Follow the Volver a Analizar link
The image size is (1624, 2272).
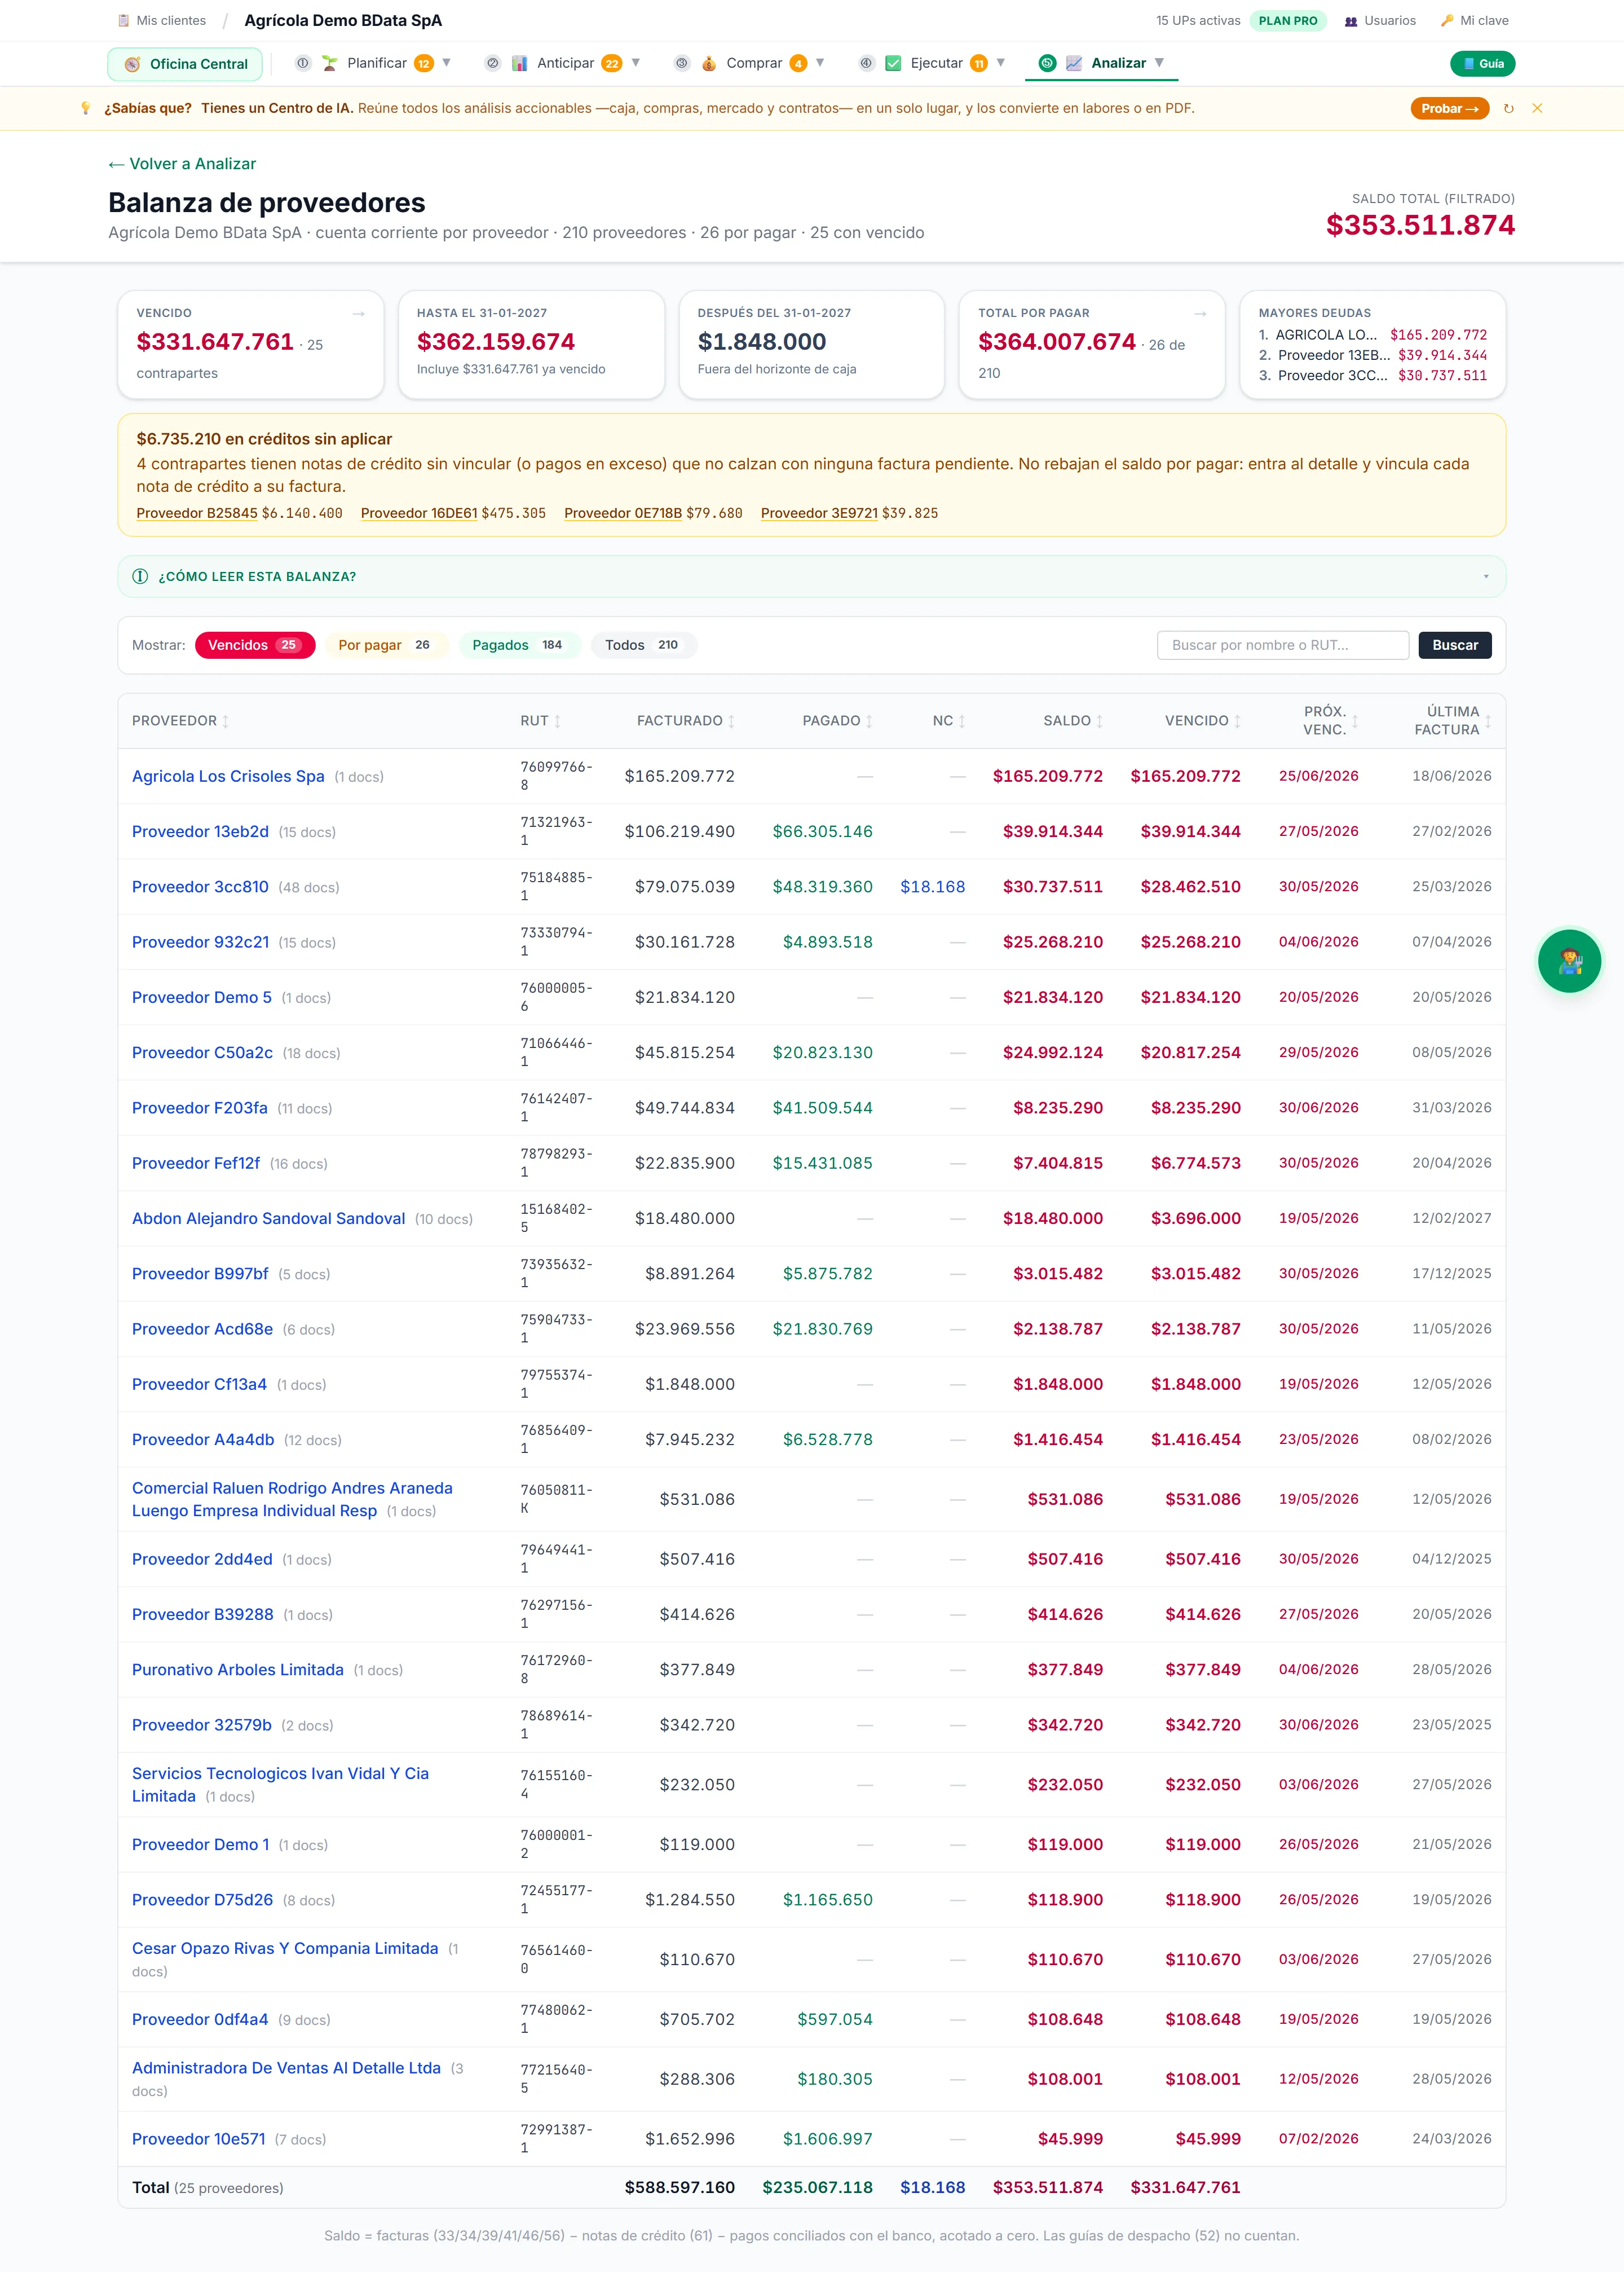182,164
